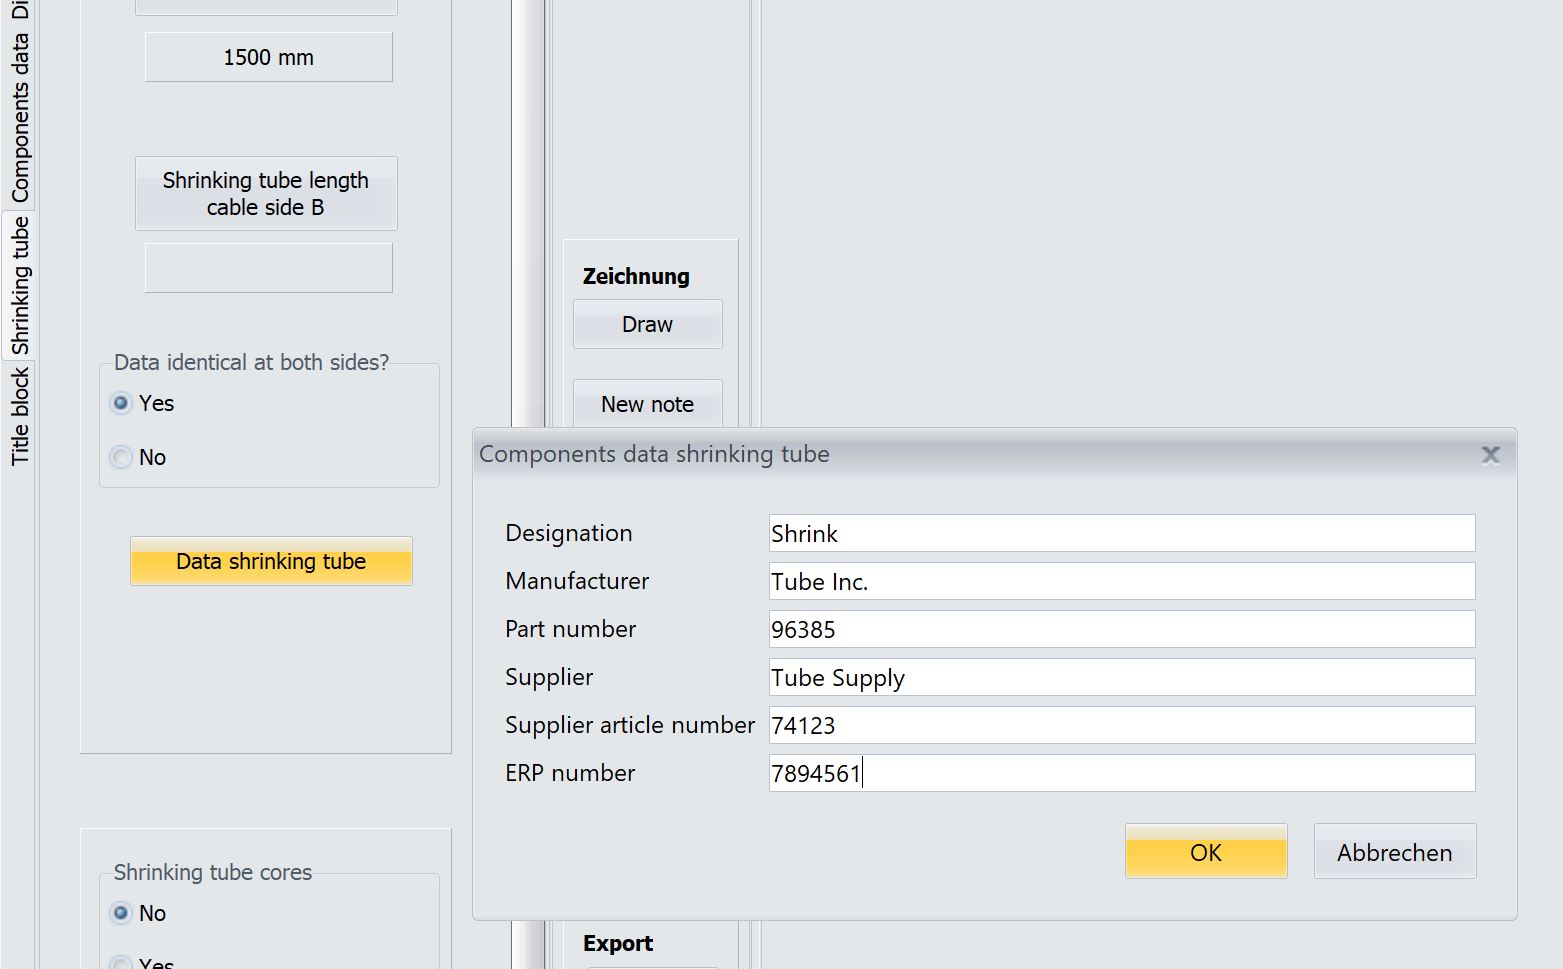Choose Yes under Shrinking tube cores
Image resolution: width=1563 pixels, height=969 pixels.
click(x=122, y=962)
